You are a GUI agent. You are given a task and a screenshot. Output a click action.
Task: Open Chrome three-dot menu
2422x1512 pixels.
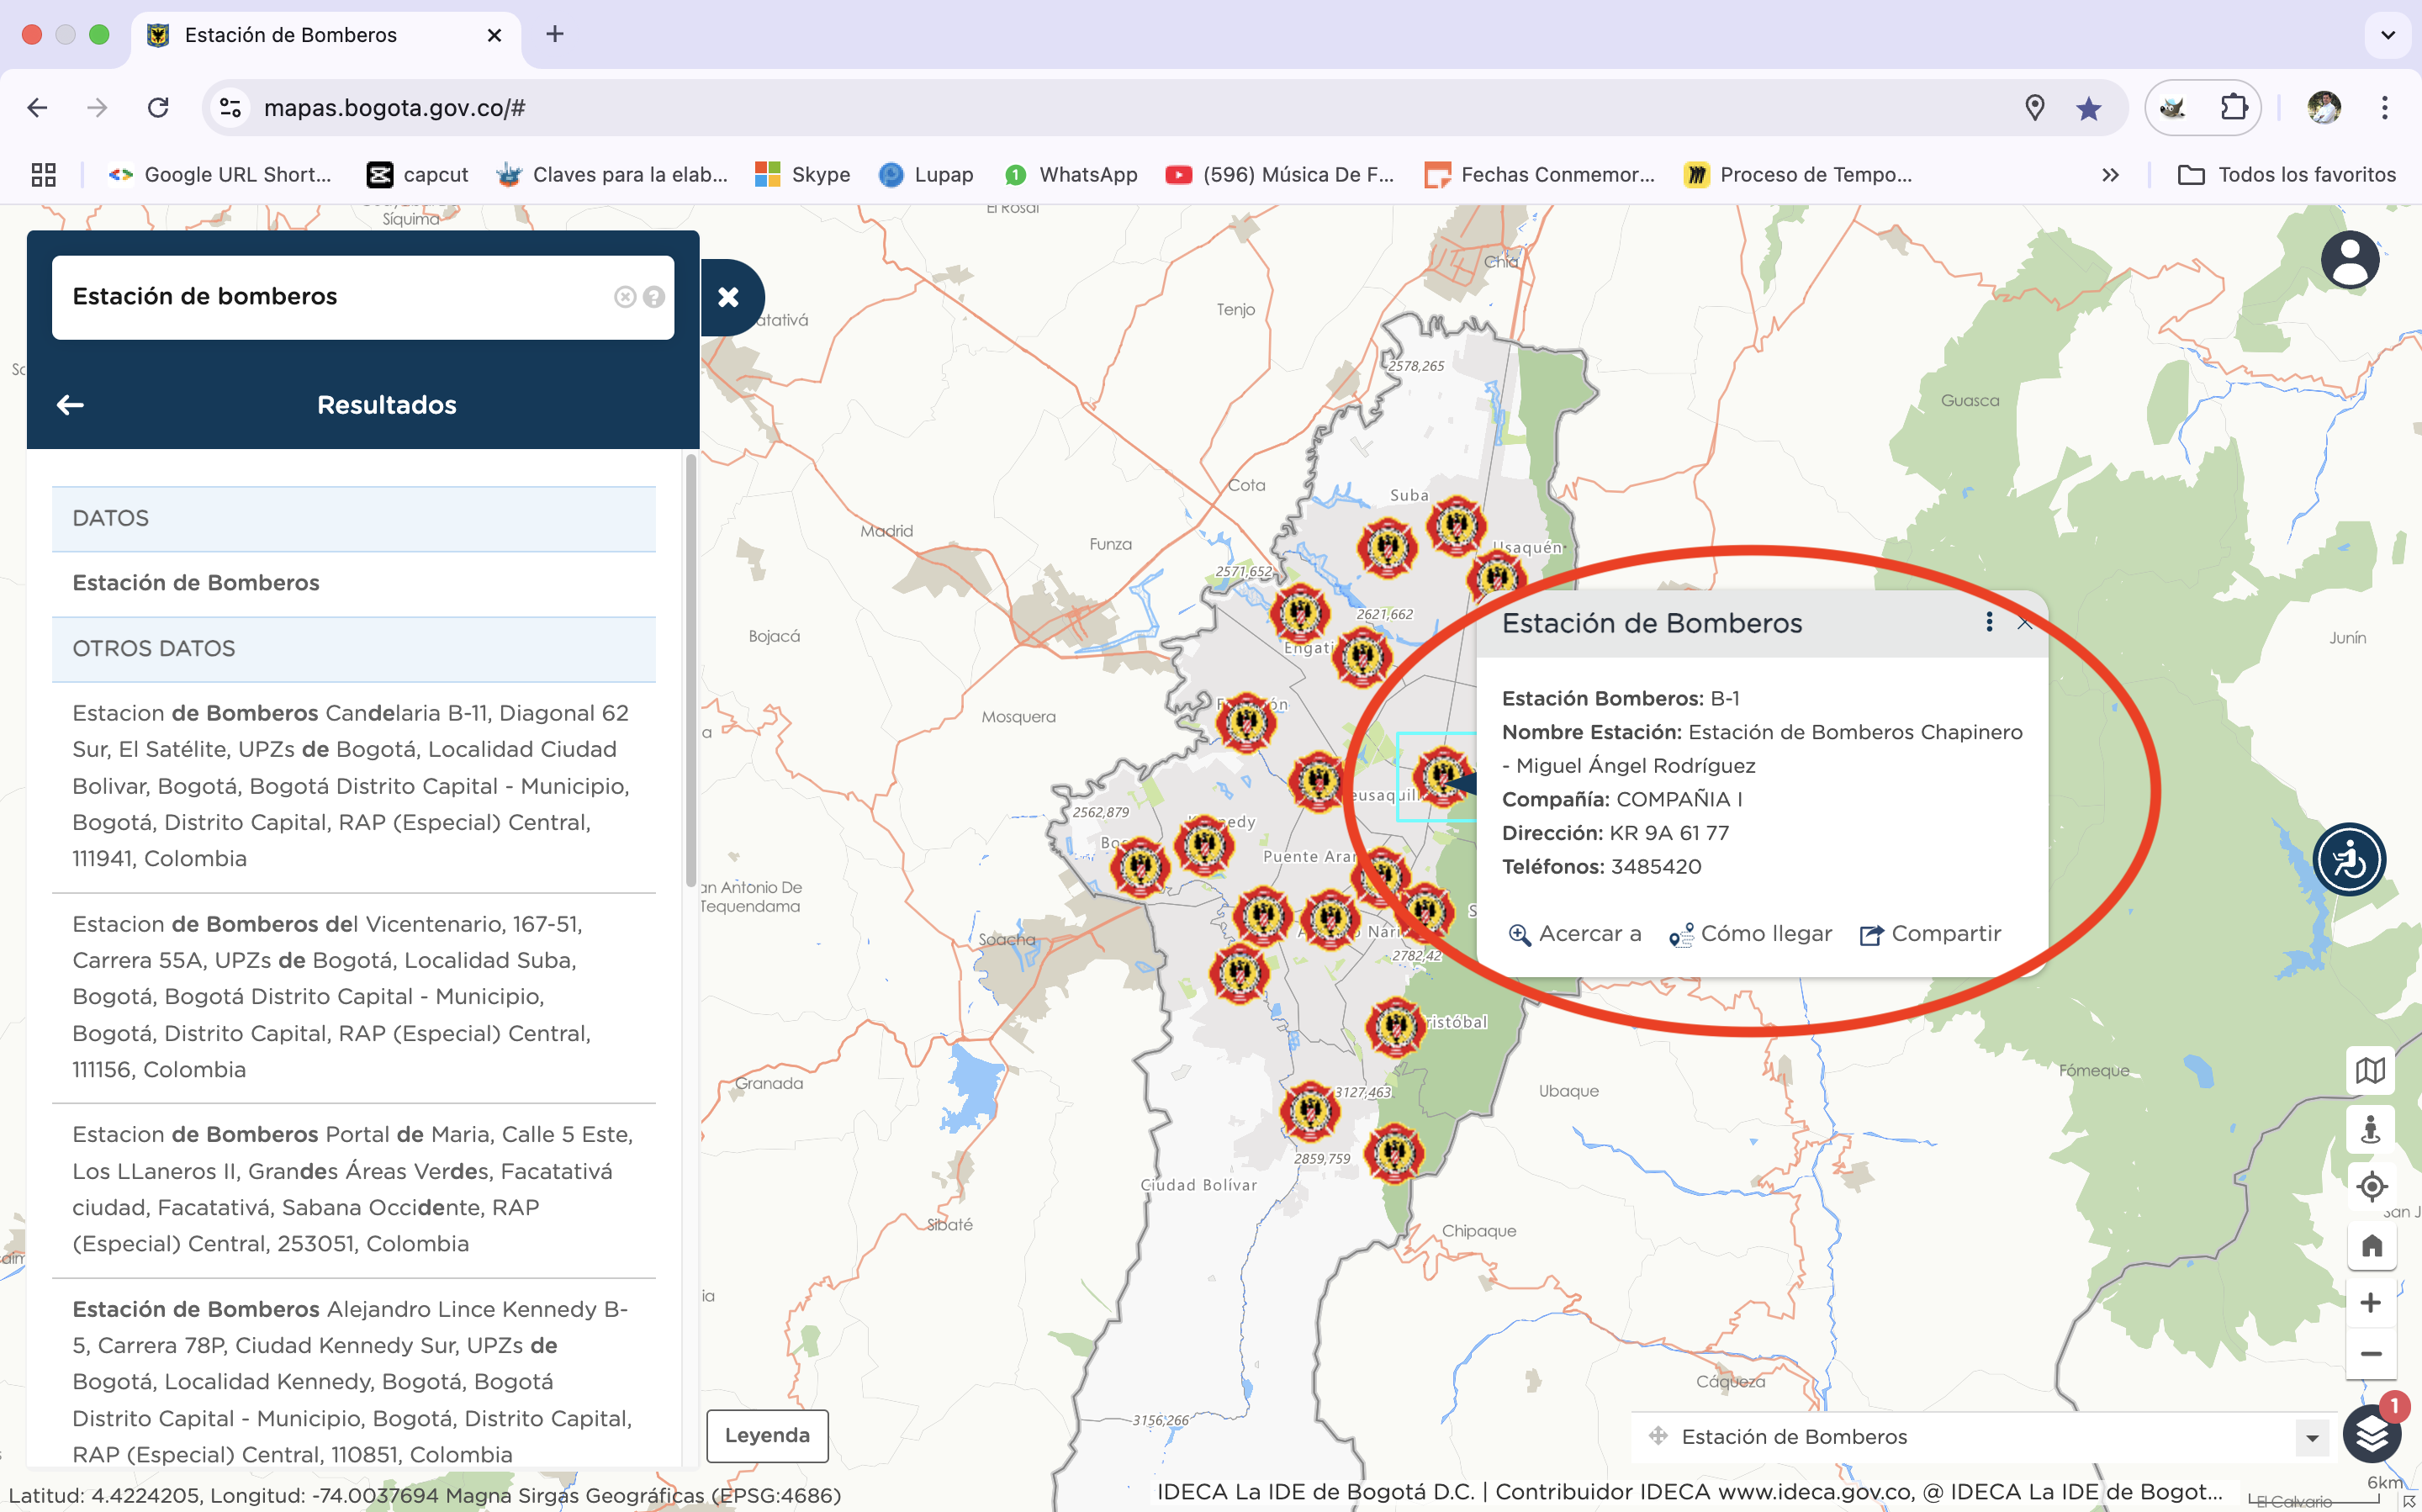pyautogui.click(x=2385, y=107)
